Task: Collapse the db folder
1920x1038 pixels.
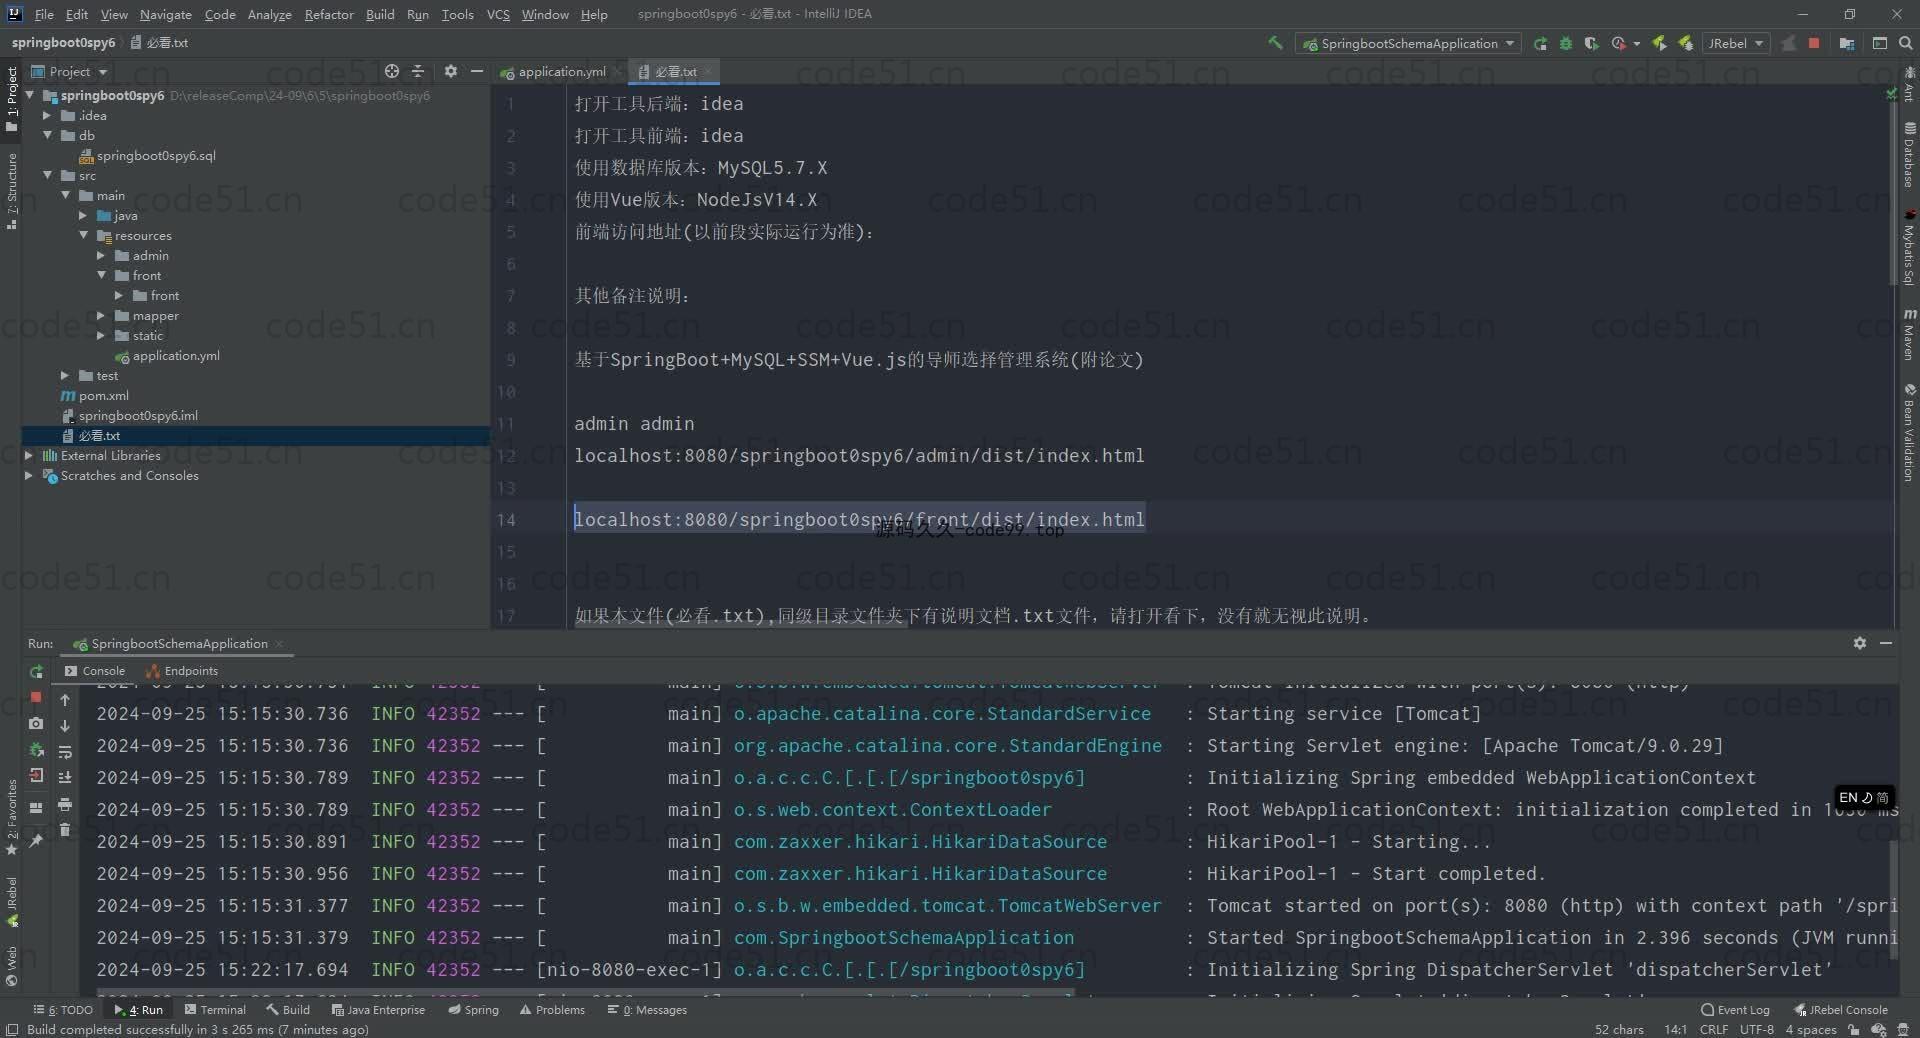Action: (x=47, y=135)
